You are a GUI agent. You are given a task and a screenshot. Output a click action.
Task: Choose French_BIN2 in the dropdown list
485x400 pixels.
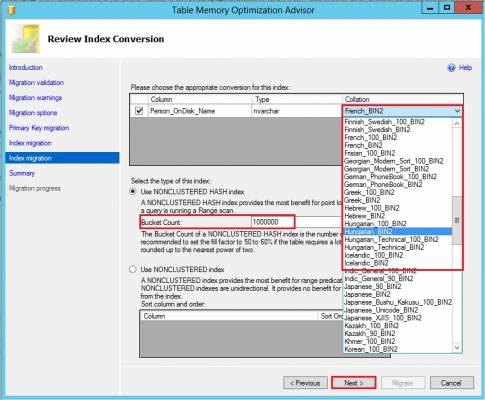click(x=363, y=145)
